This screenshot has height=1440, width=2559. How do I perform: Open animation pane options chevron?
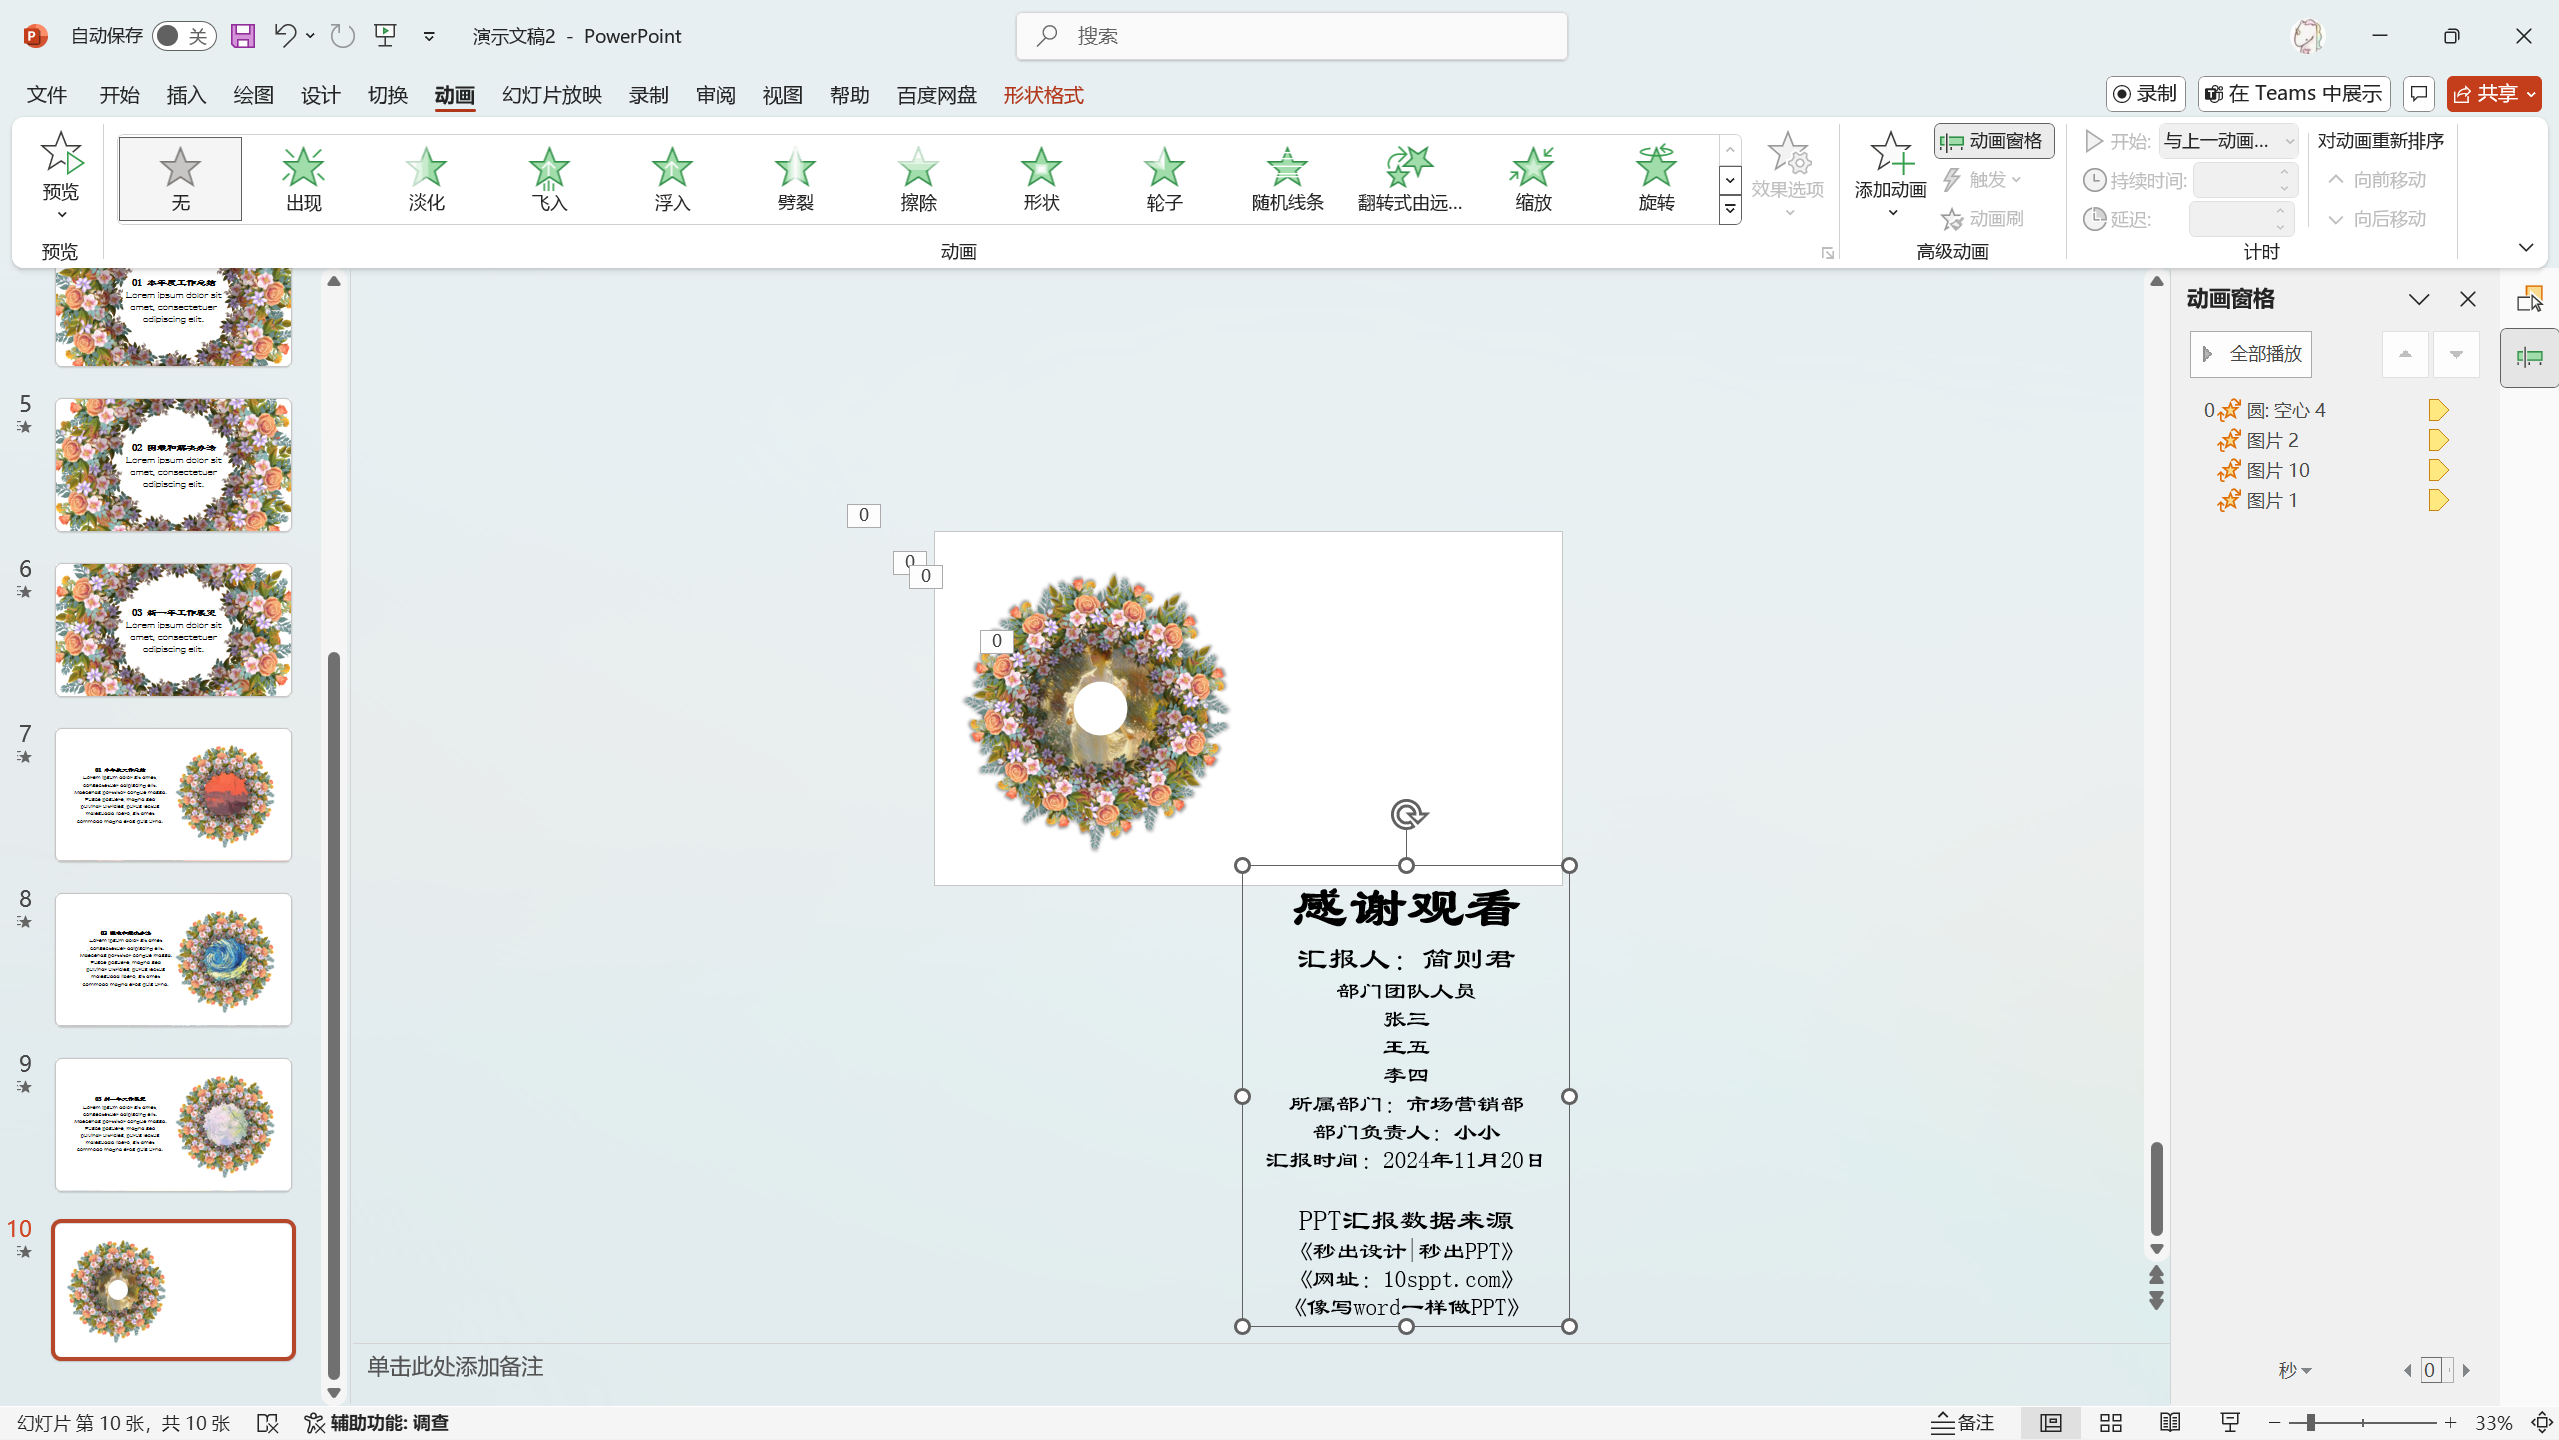(x=2419, y=299)
